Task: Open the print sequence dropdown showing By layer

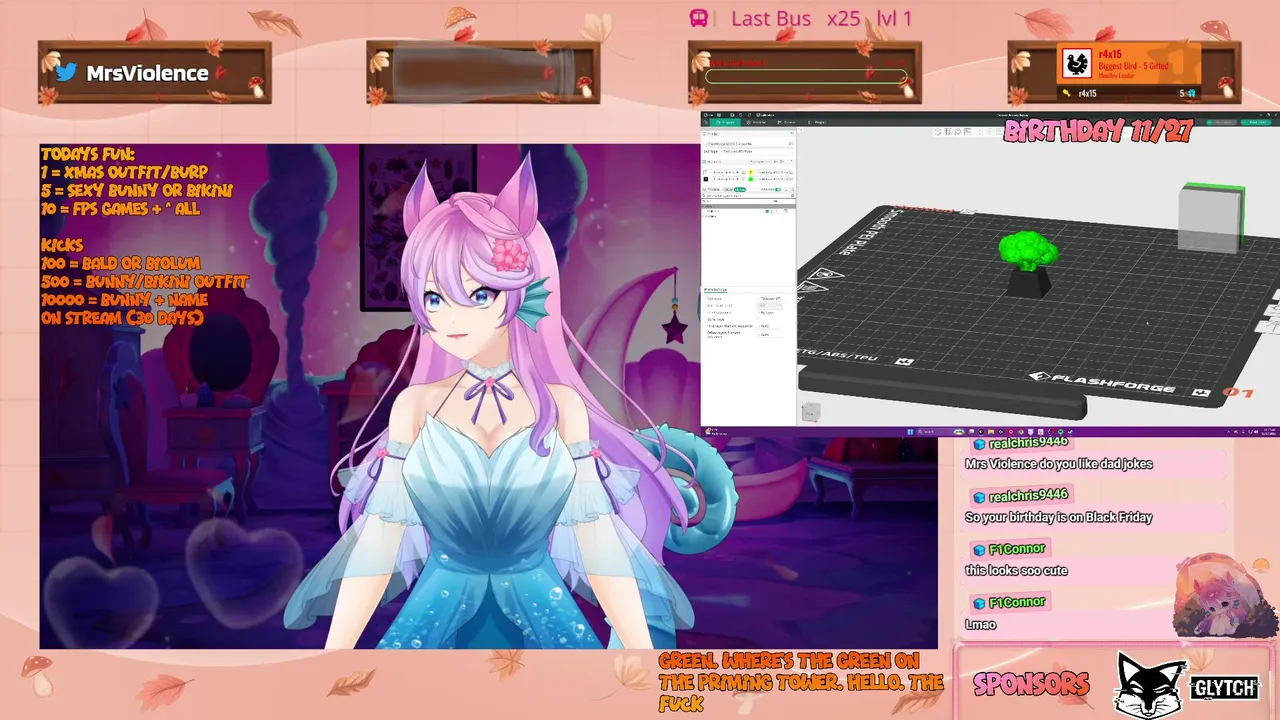Action: (770, 312)
